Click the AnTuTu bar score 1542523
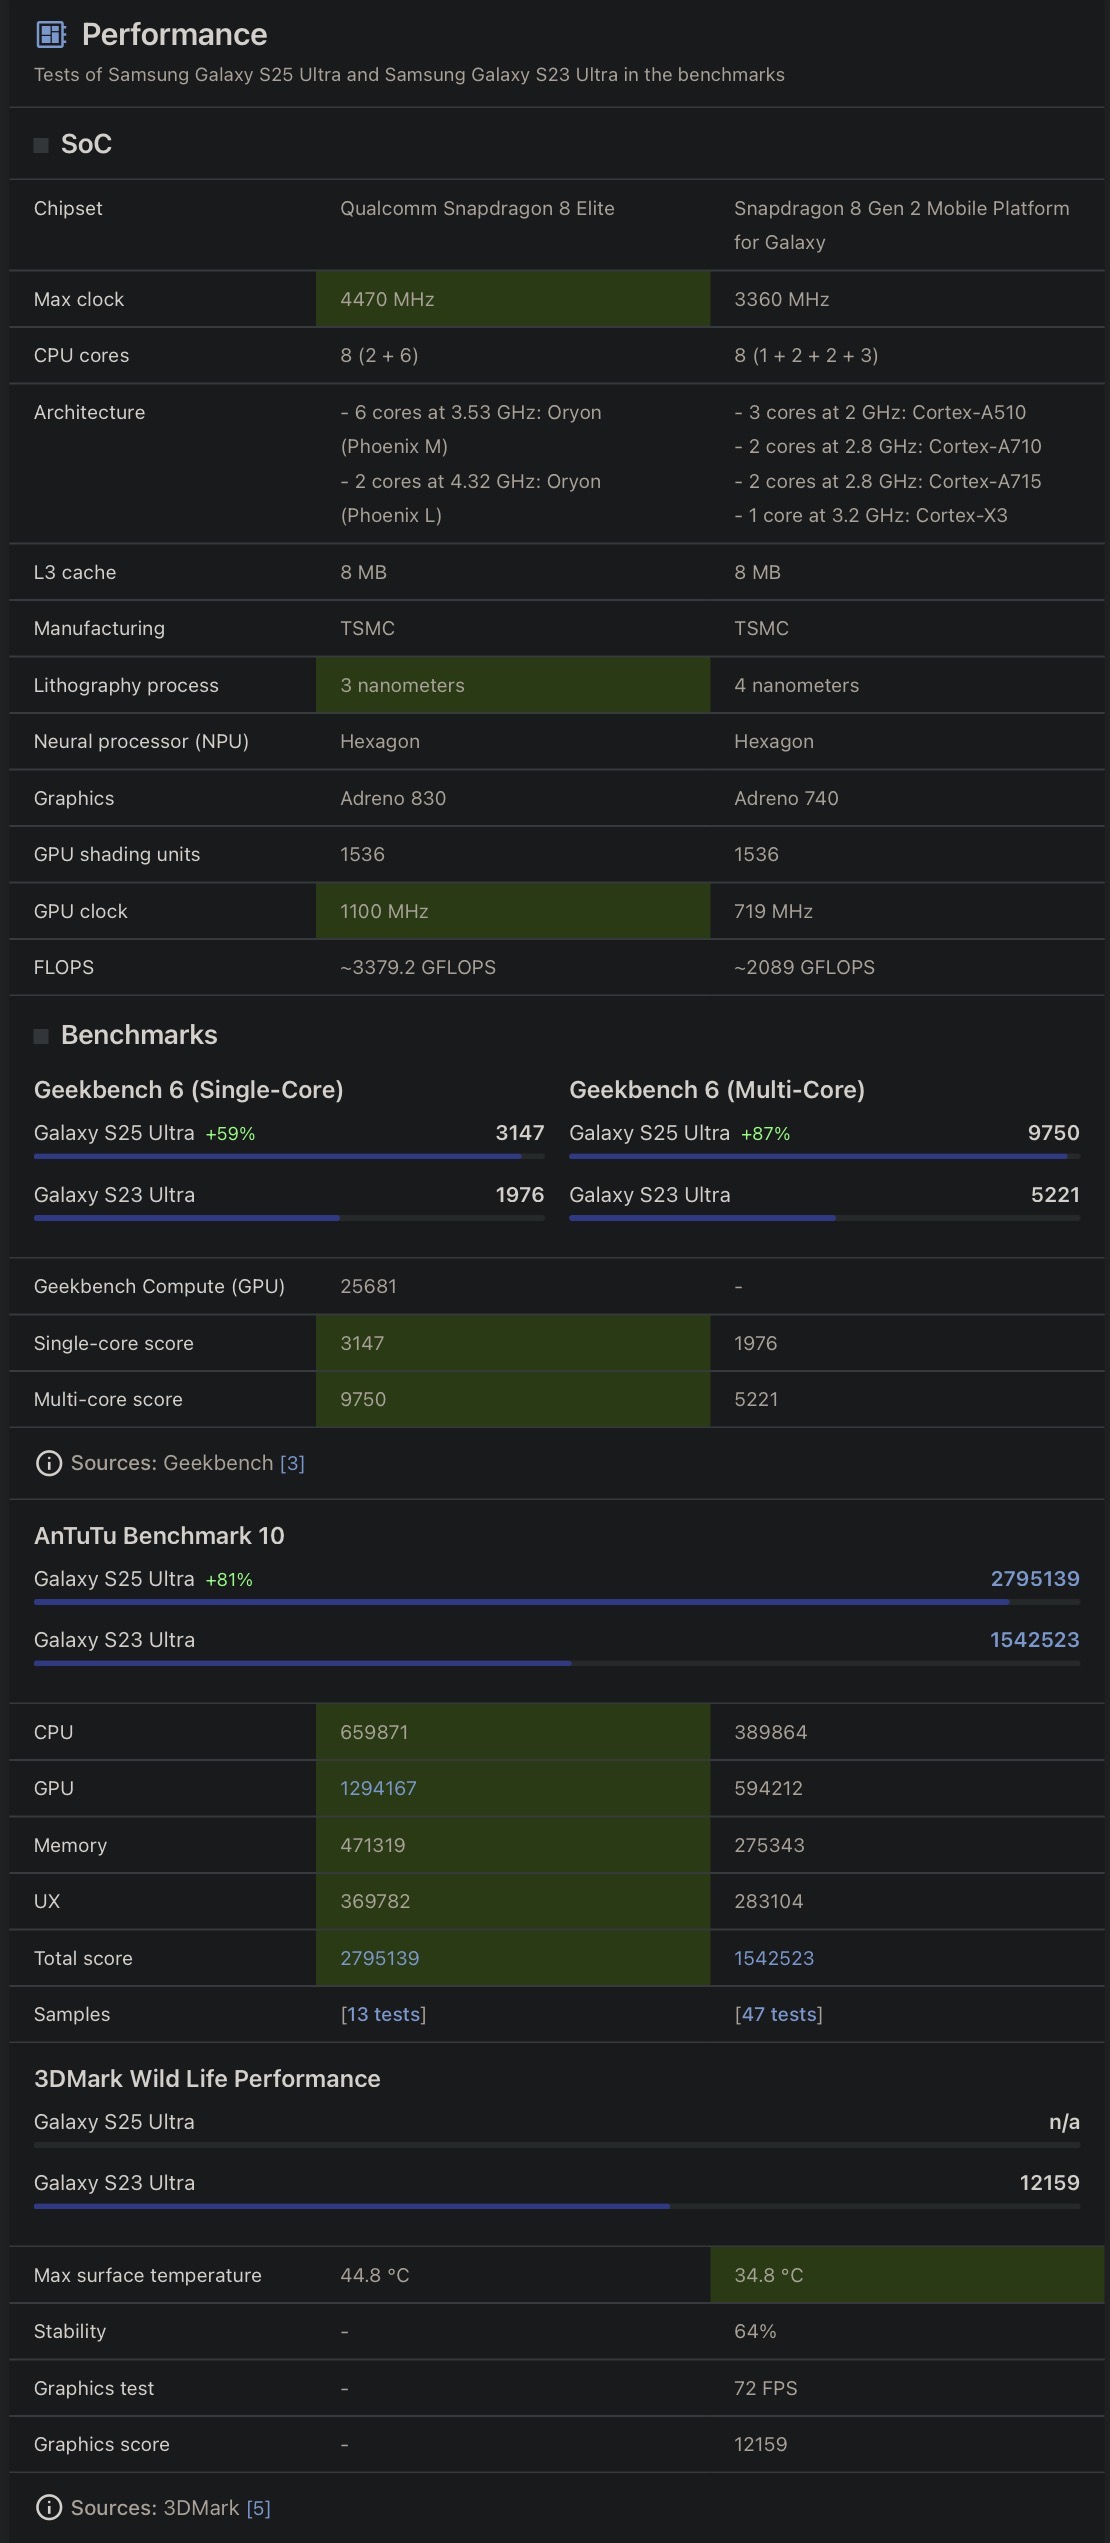This screenshot has height=2543, width=1110. [x=1034, y=1640]
